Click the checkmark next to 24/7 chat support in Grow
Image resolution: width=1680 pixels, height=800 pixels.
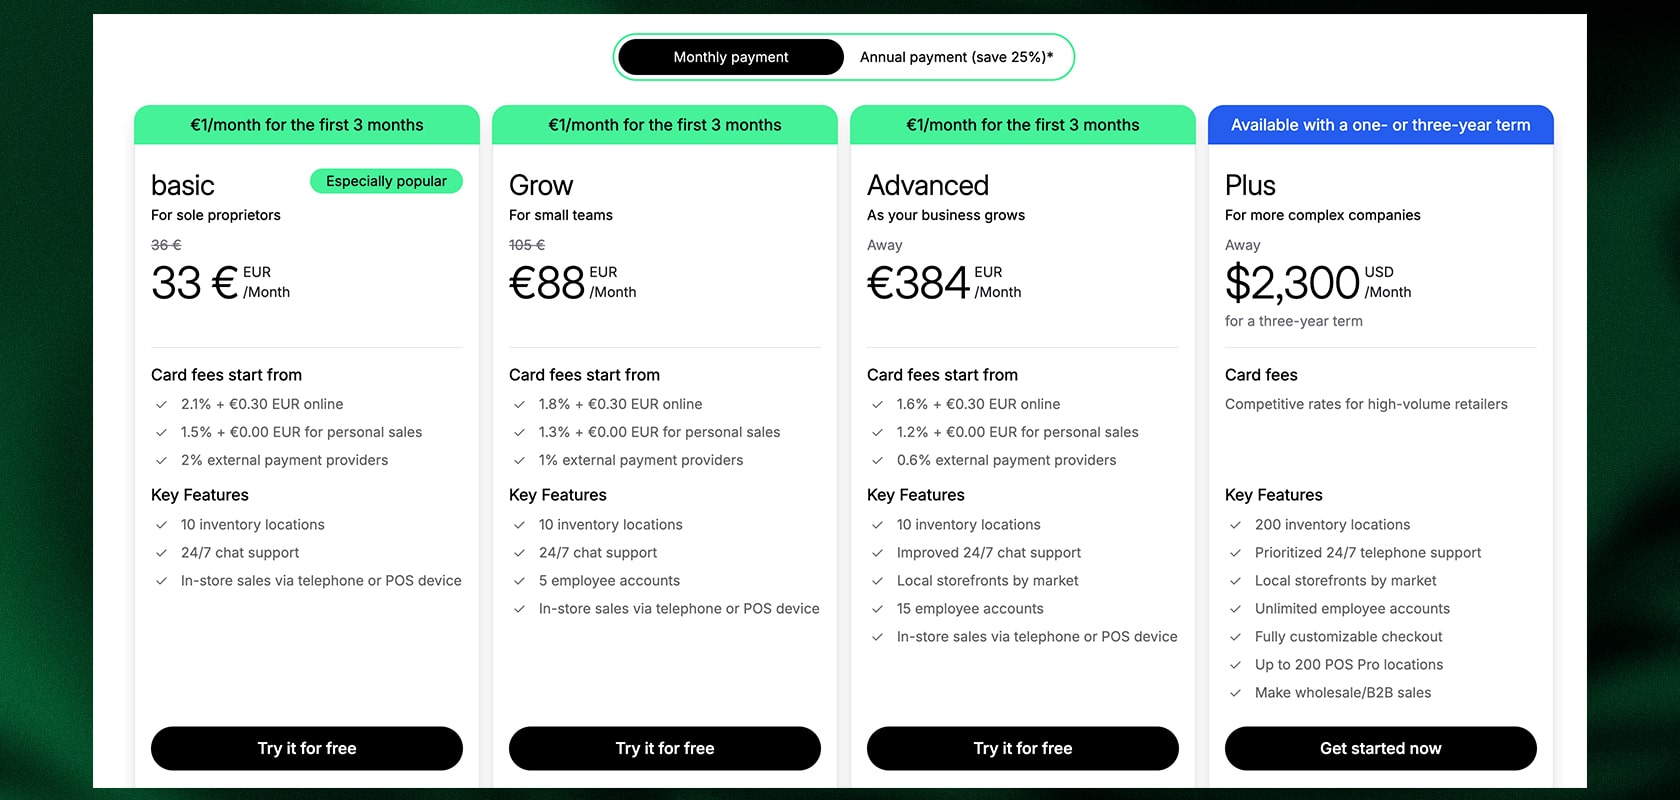point(519,552)
